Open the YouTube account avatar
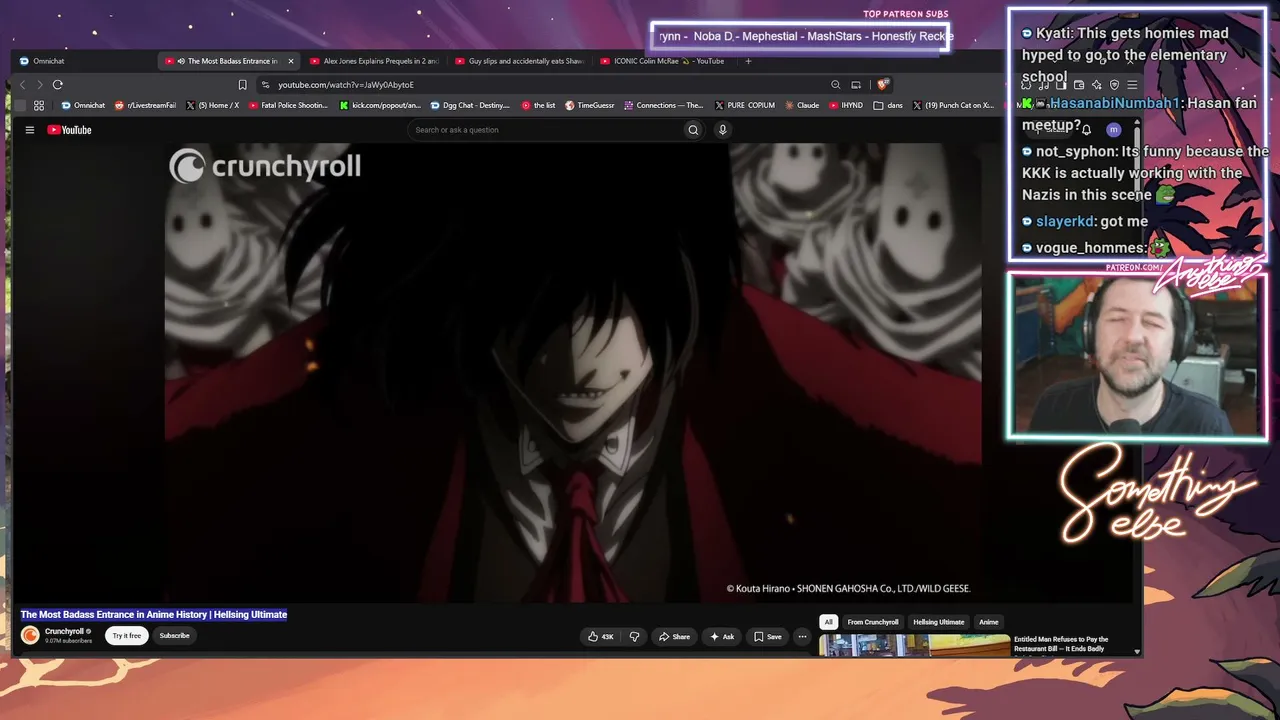 click(x=1113, y=130)
